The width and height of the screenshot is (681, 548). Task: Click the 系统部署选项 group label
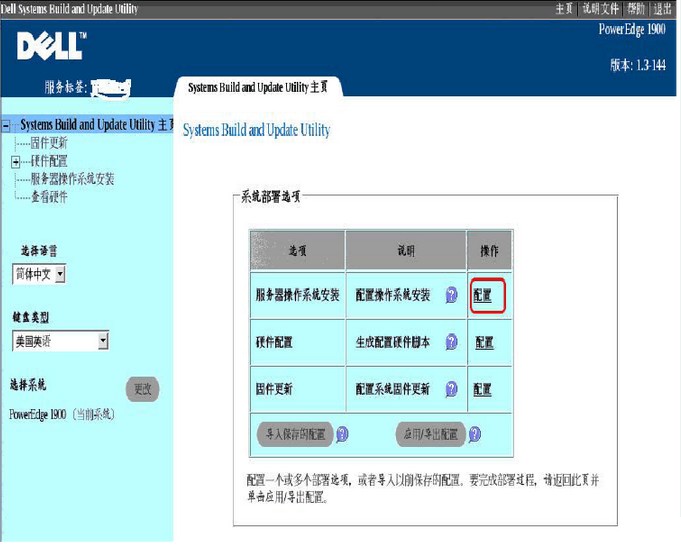coord(271,197)
